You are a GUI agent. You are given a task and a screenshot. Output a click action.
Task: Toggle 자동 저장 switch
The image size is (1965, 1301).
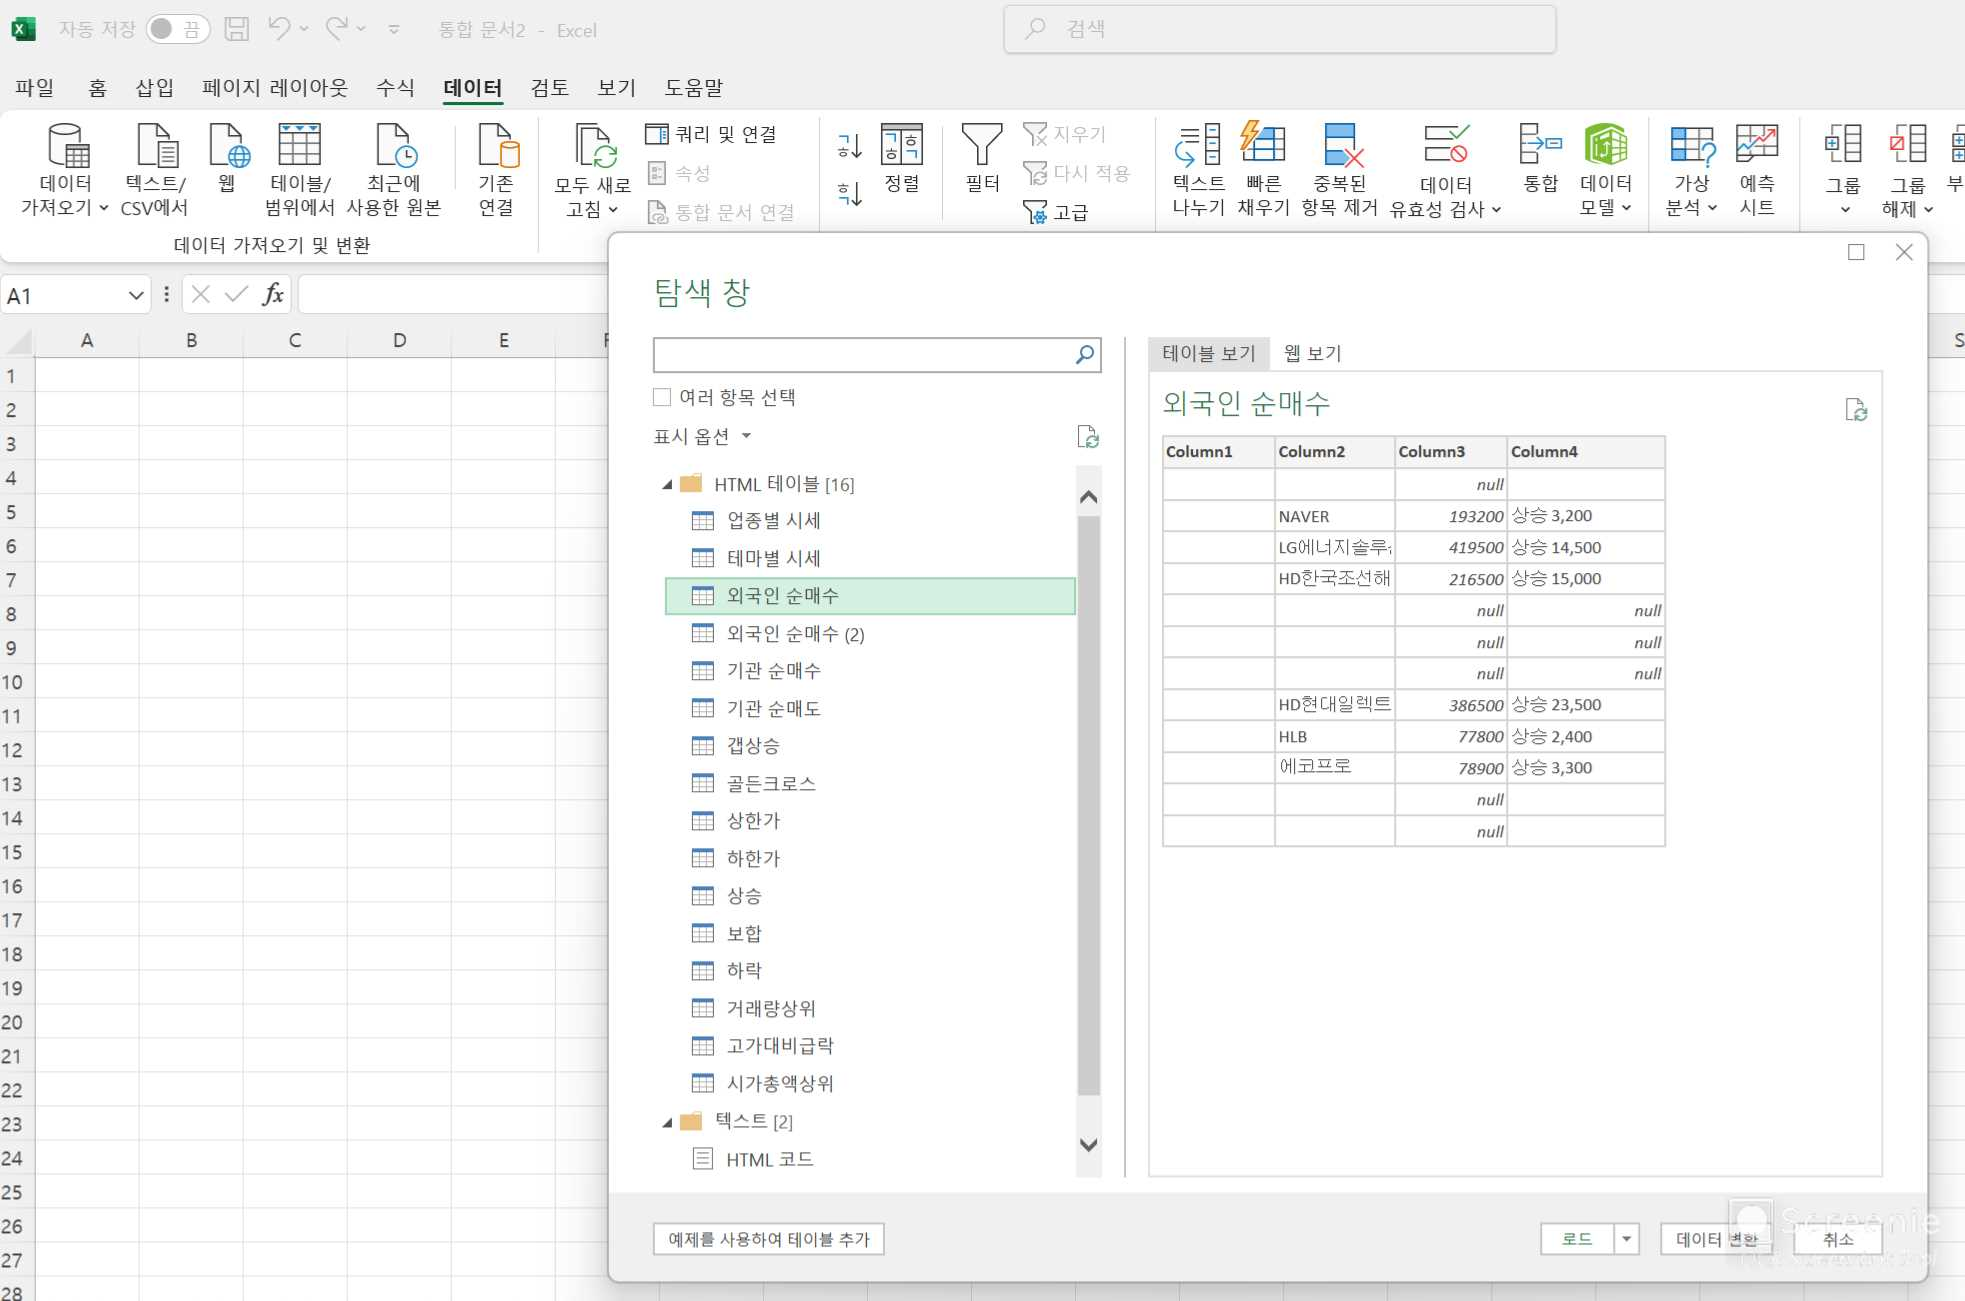coord(177,29)
